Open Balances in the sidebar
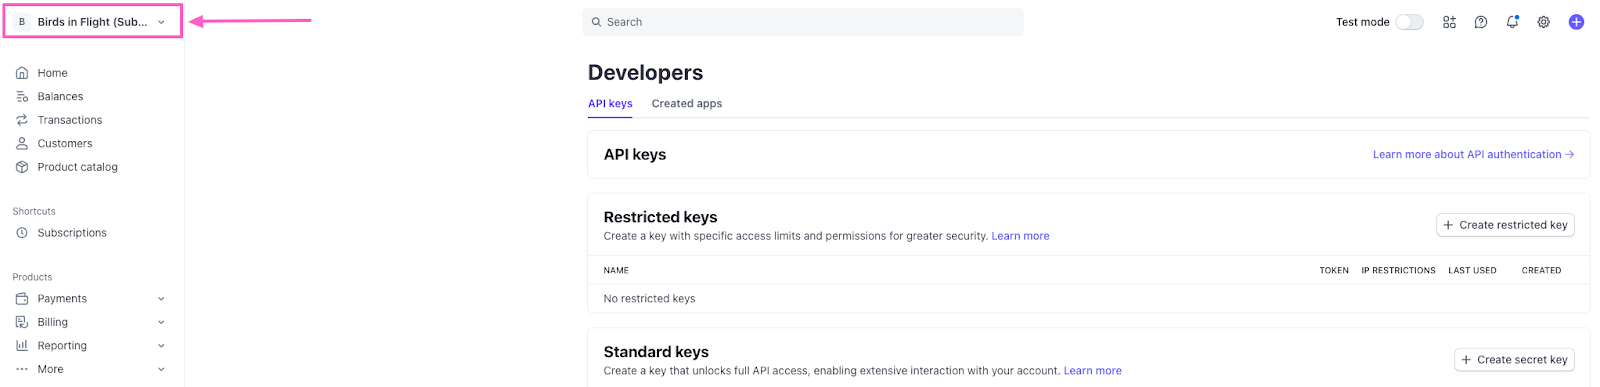The height and width of the screenshot is (387, 1600). coord(60,97)
